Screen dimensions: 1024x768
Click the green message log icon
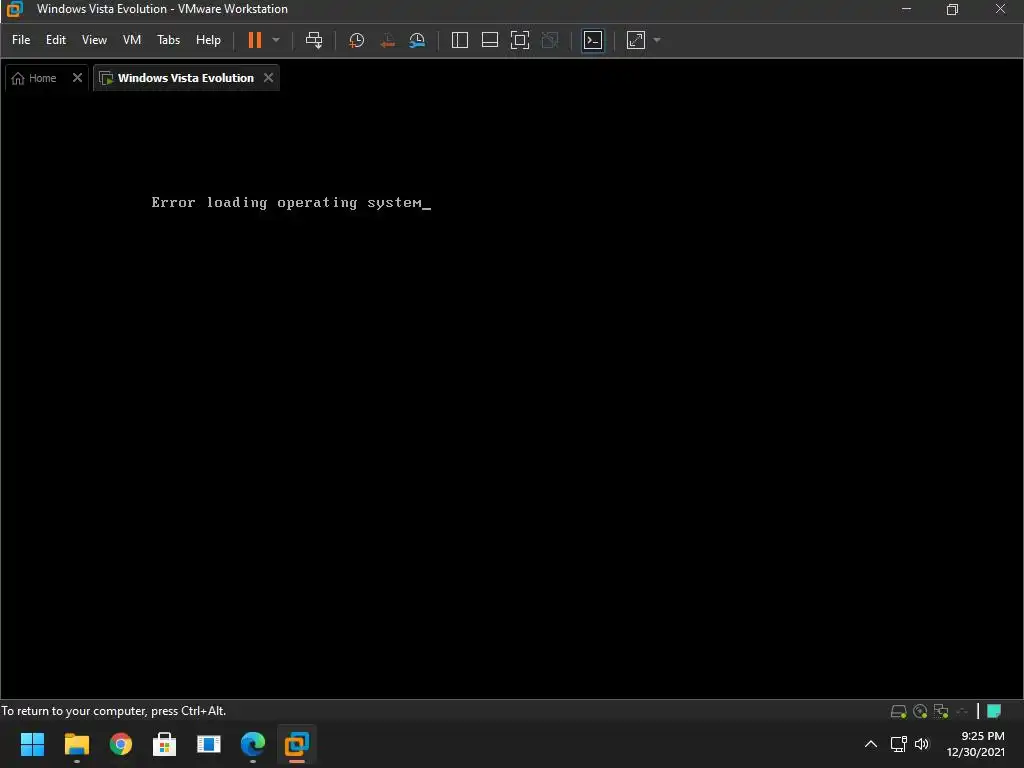pos(994,711)
